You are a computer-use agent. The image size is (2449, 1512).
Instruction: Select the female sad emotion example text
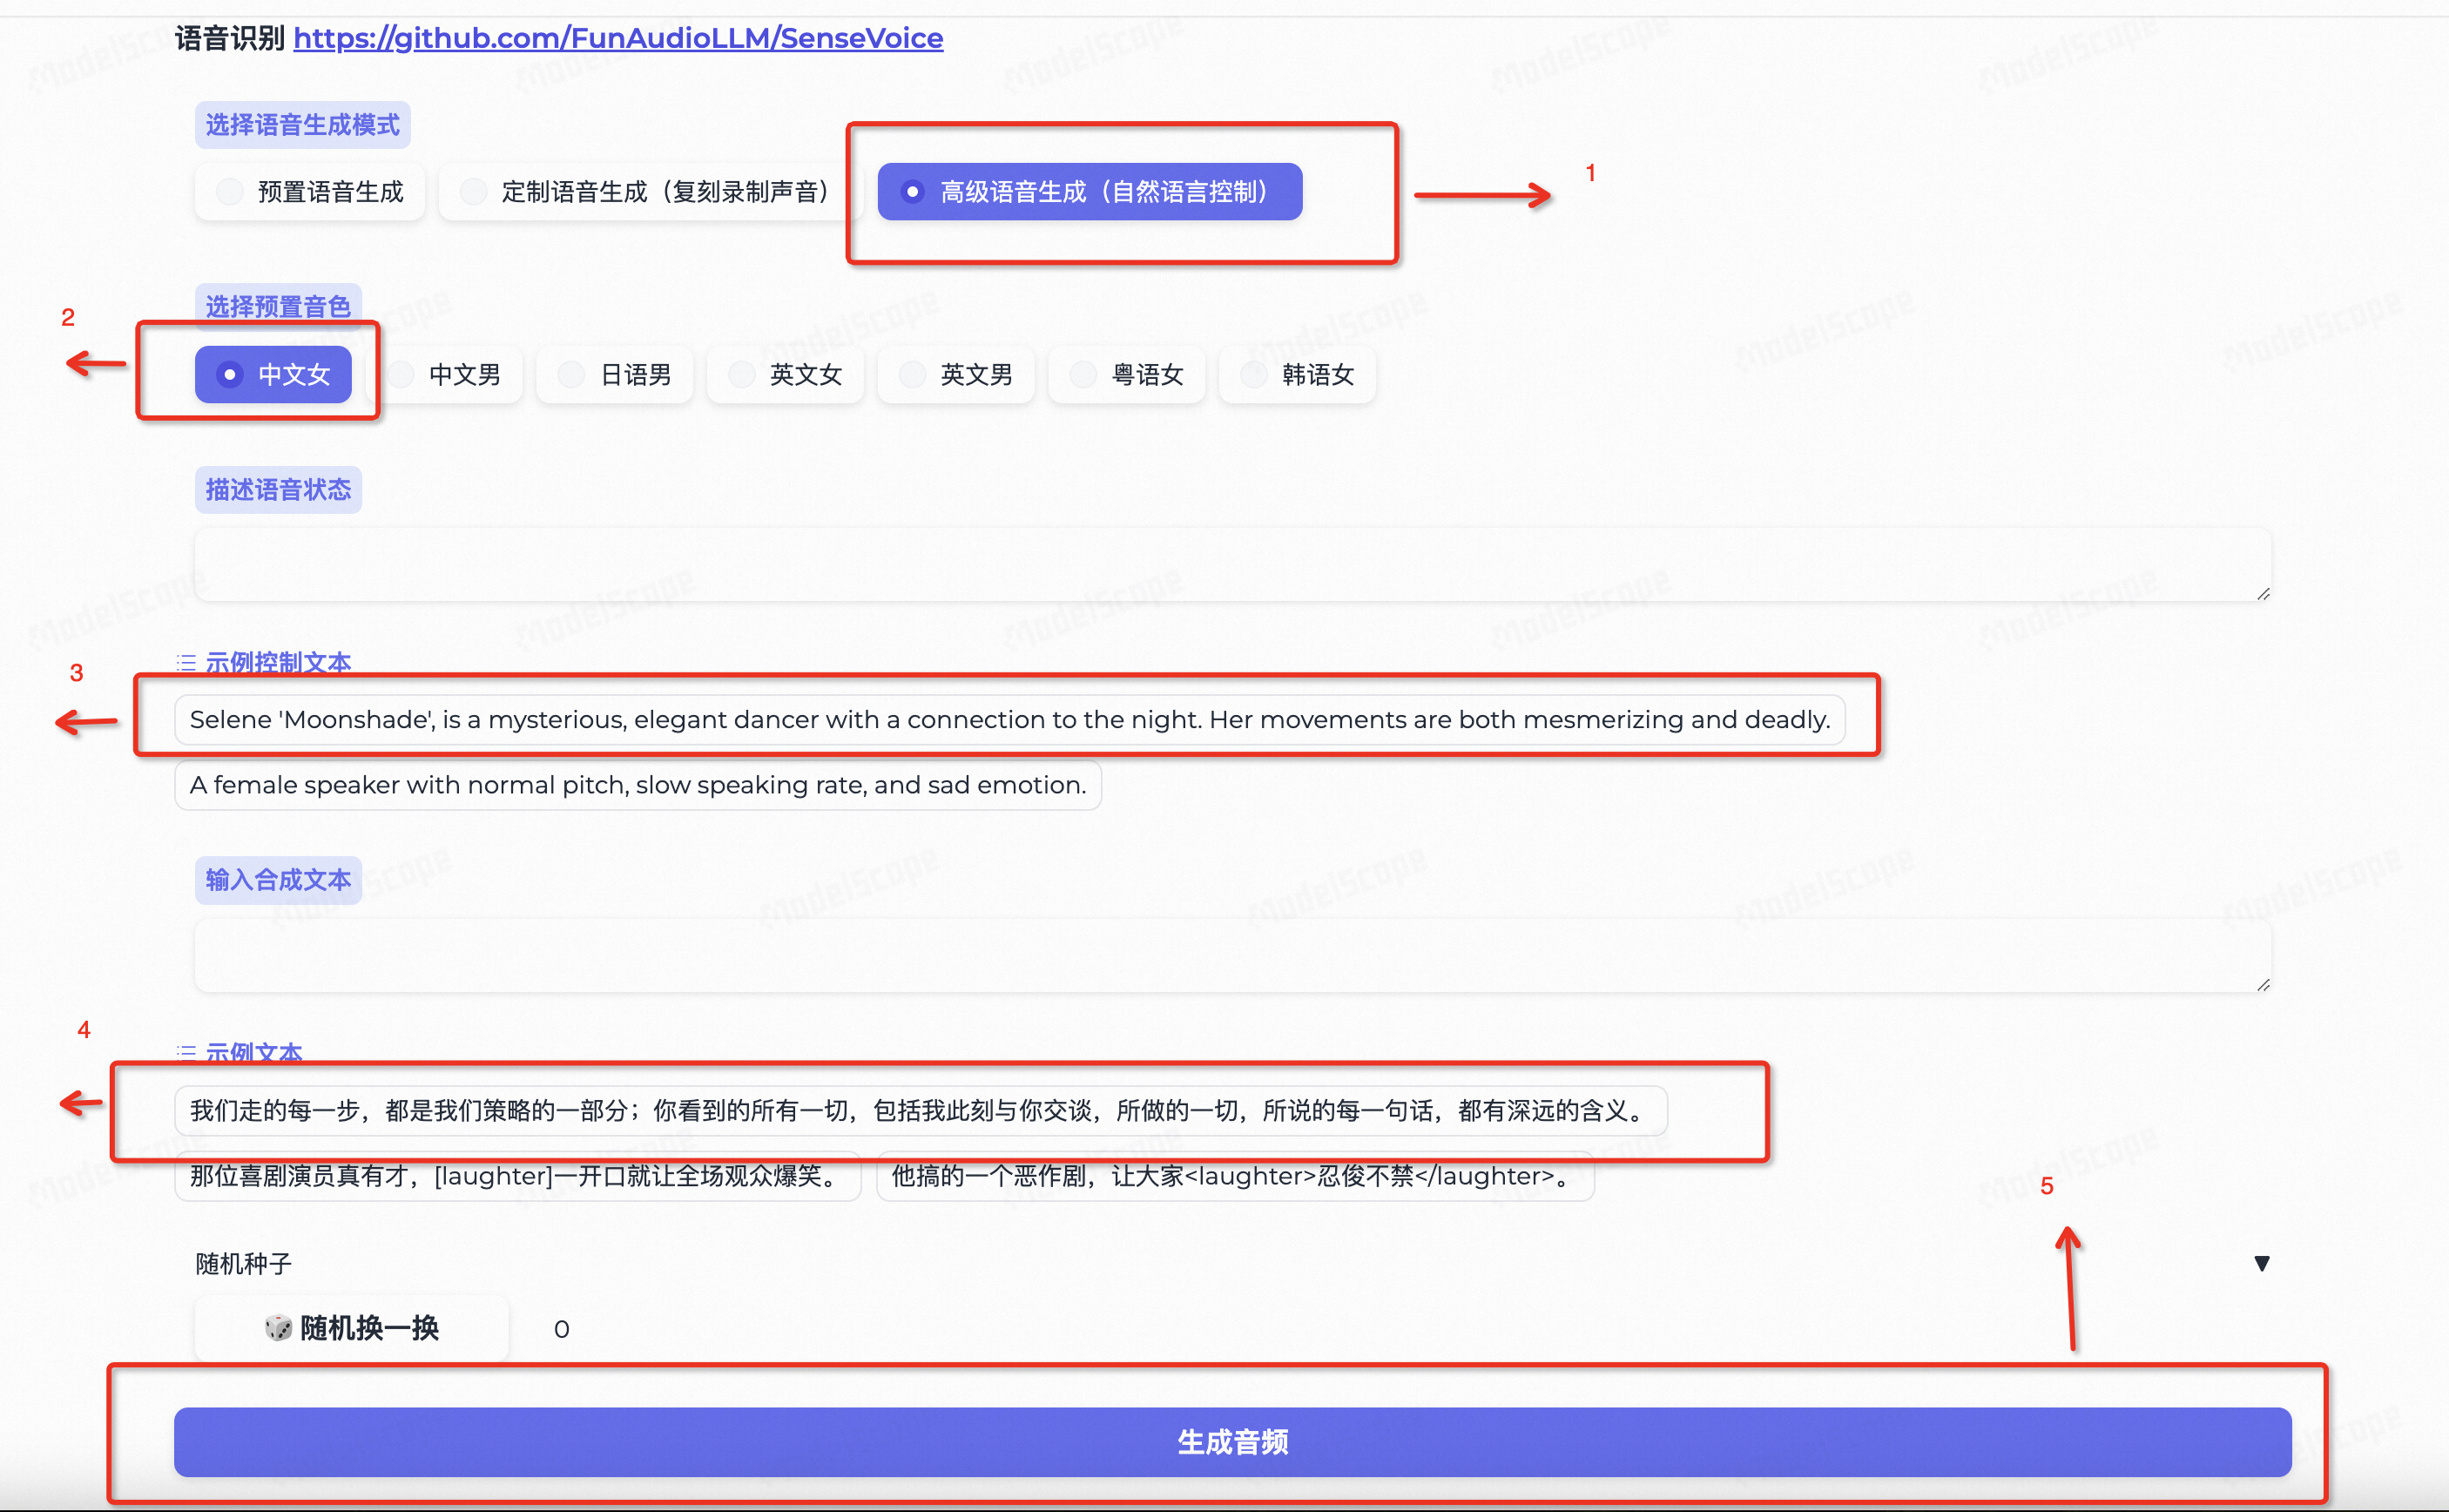[x=637, y=785]
